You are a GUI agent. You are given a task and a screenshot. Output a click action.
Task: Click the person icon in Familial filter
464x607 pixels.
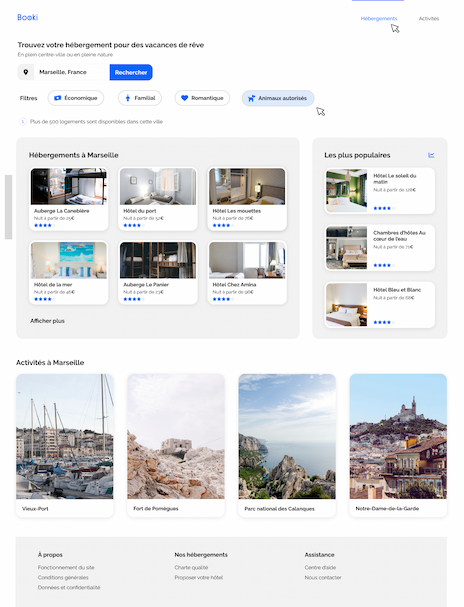click(x=128, y=98)
